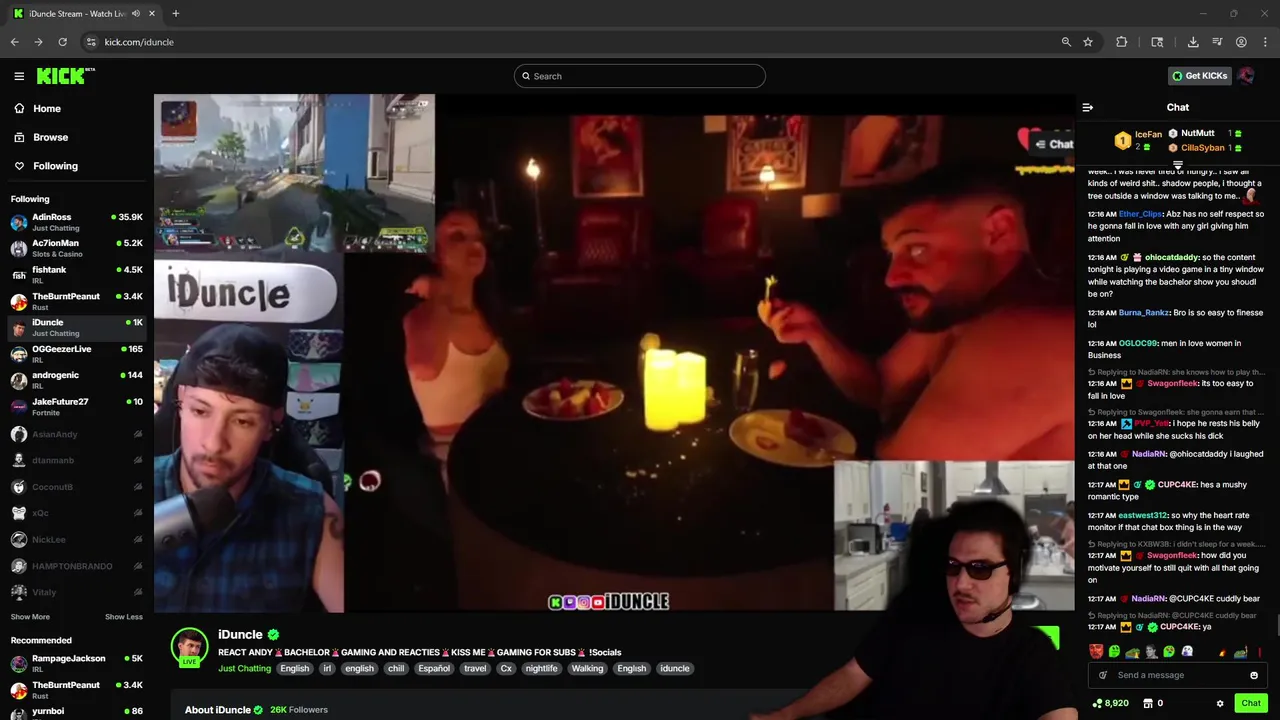Go back in browser
The width and height of the screenshot is (1280, 720).
[x=15, y=42]
